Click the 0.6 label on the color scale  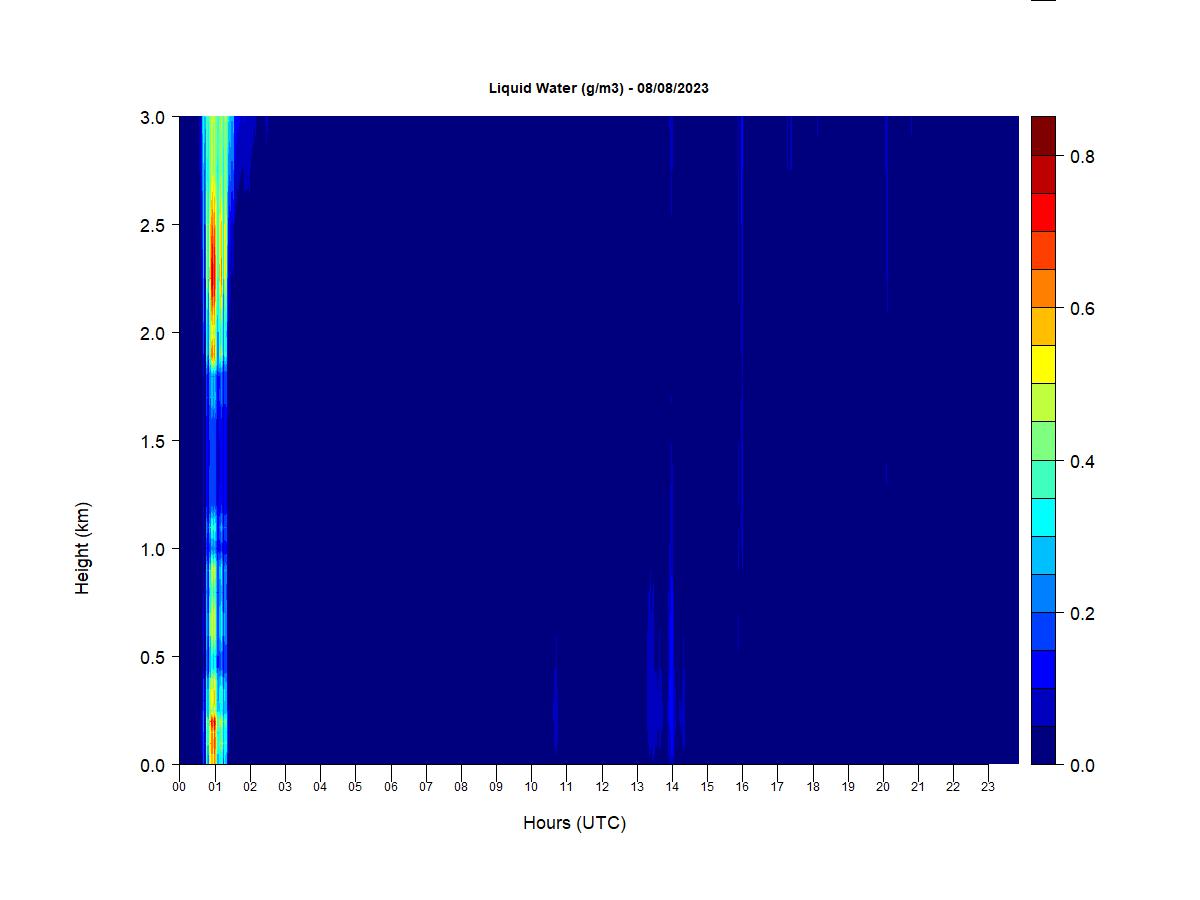1082,309
